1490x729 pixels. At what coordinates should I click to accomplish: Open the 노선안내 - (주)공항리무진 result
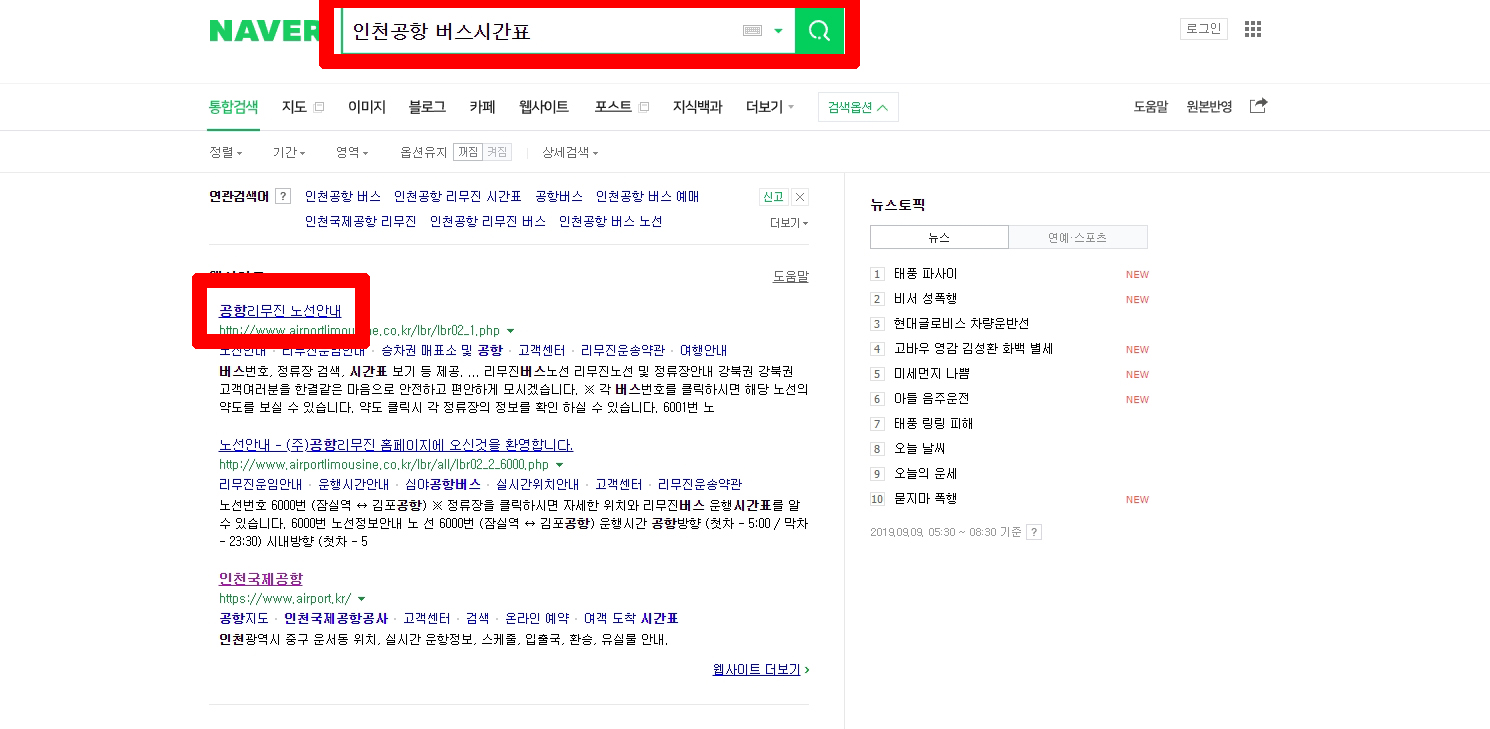396,445
